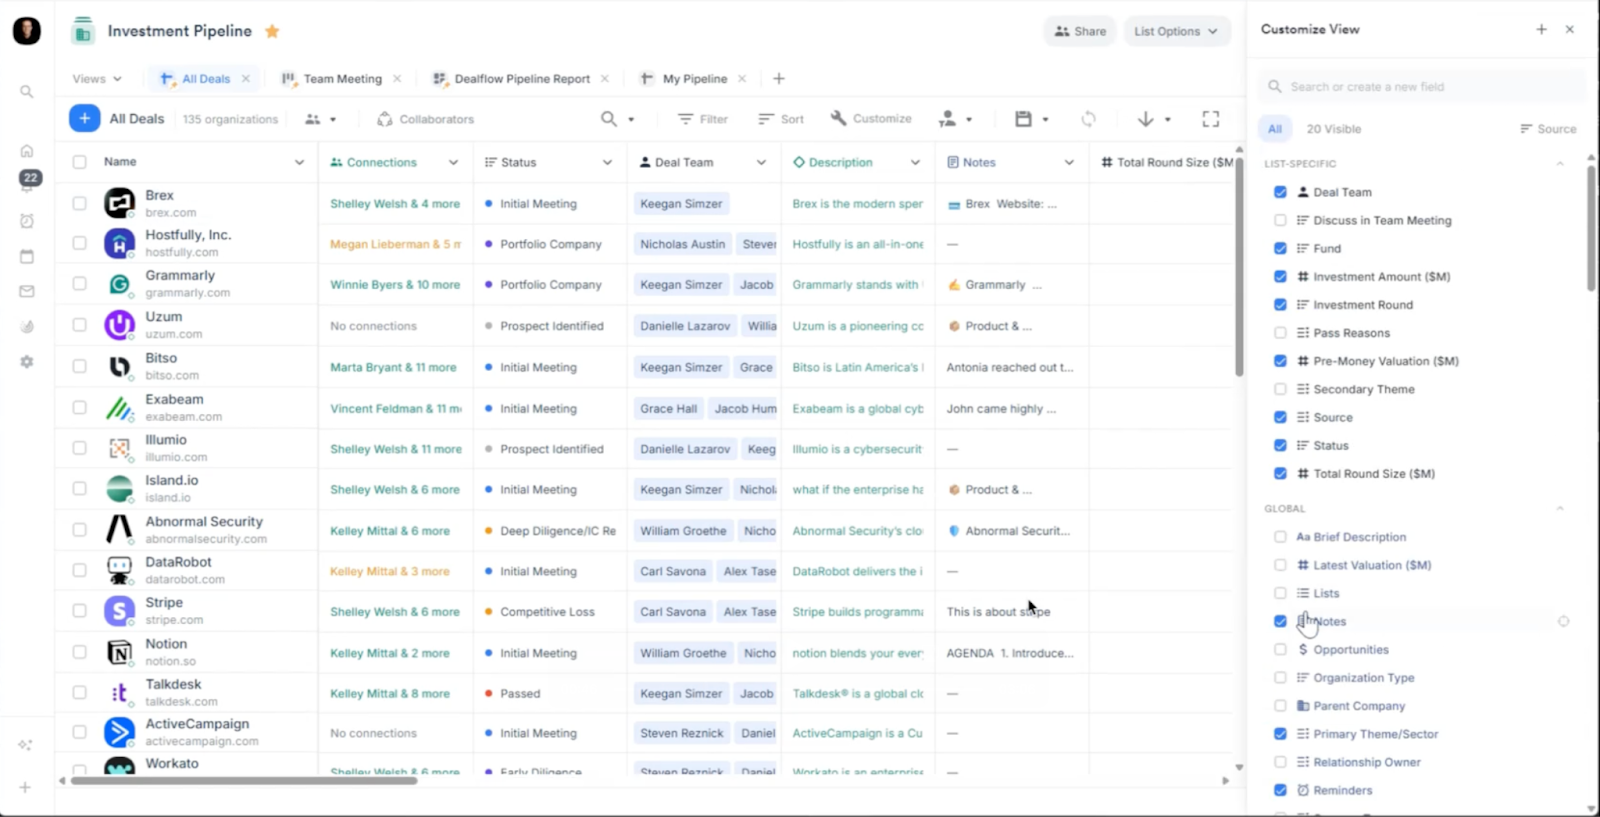Open the Status column dropdown arrow
The width and height of the screenshot is (1600, 817).
[607, 162]
